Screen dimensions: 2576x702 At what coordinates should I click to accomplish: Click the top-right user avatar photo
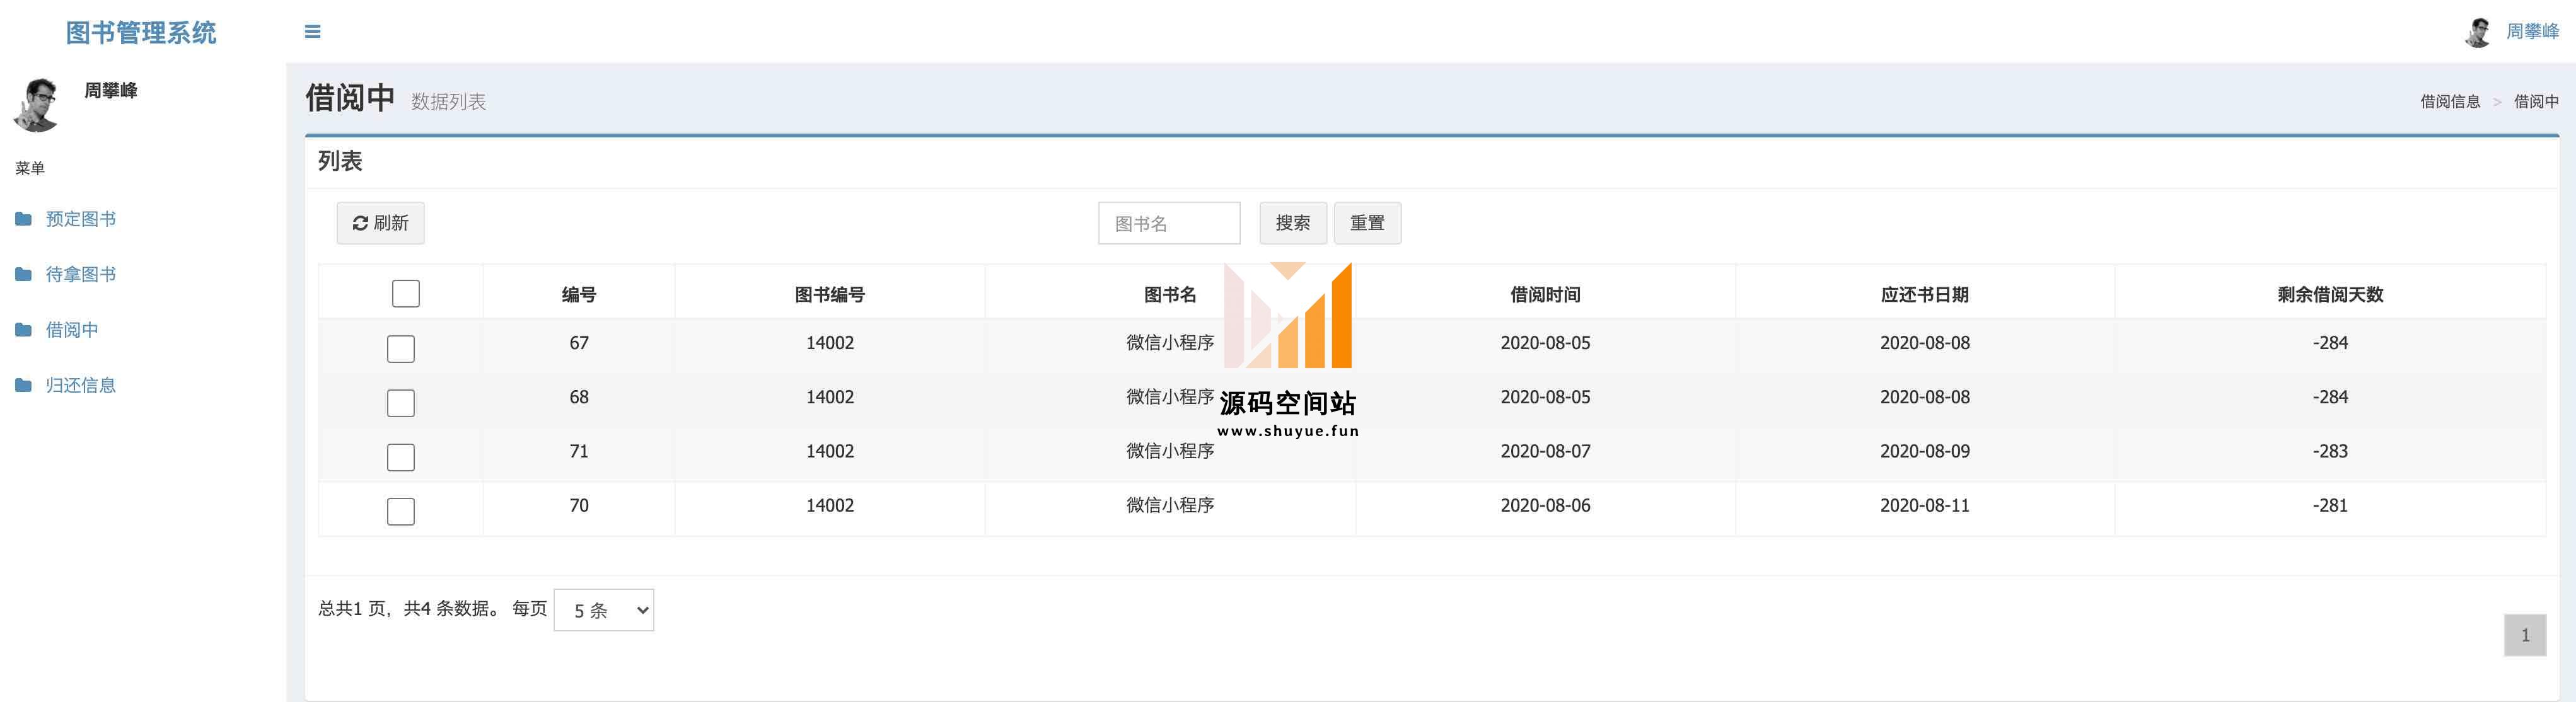coord(2478,32)
